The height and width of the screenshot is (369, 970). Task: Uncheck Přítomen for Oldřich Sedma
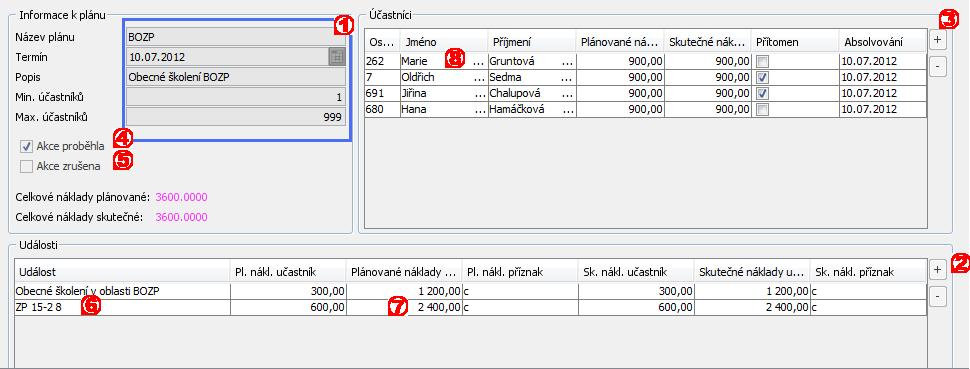[x=762, y=77]
